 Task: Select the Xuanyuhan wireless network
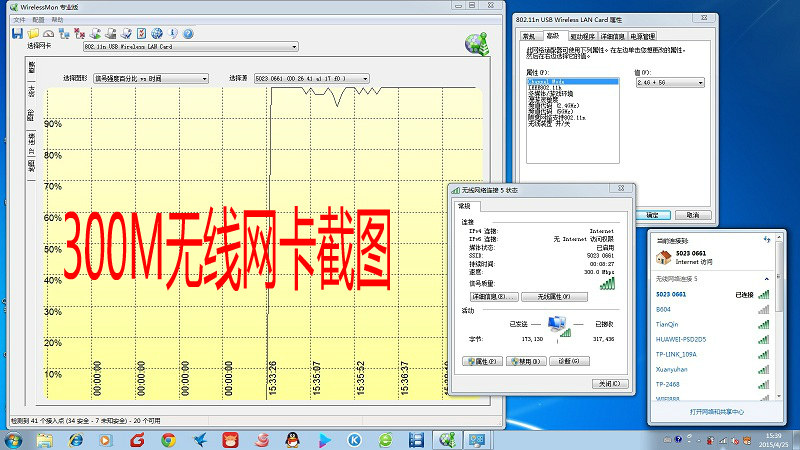712,369
